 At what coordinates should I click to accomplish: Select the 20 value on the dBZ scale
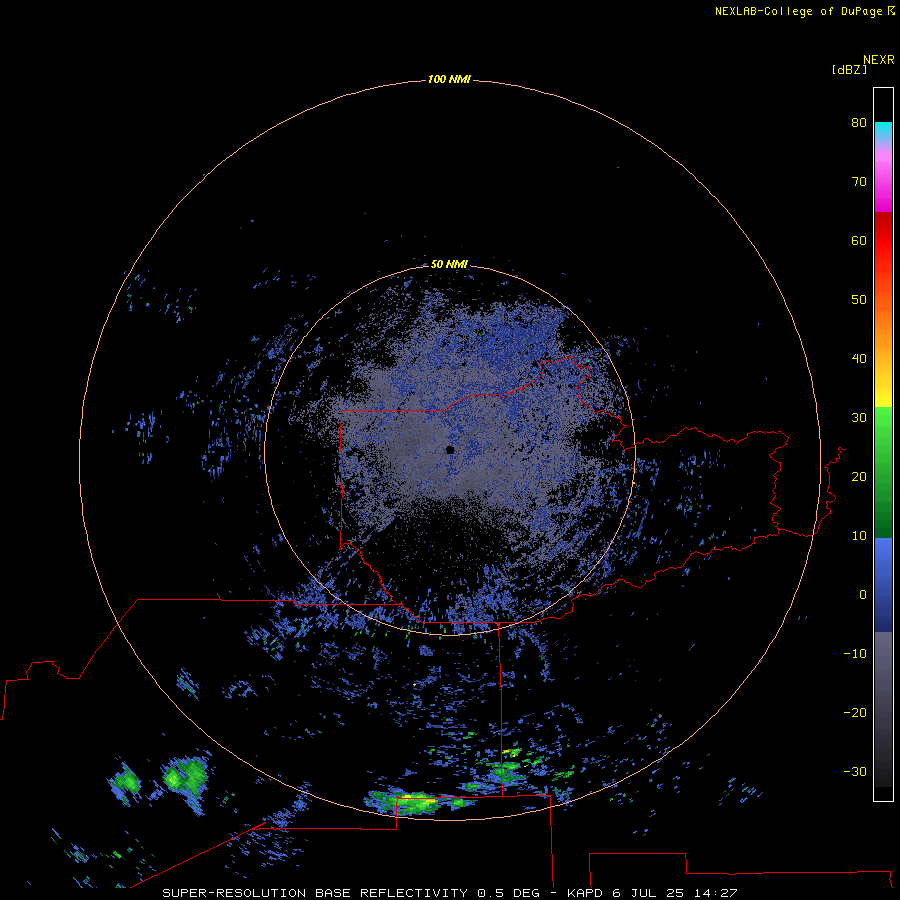(859, 476)
